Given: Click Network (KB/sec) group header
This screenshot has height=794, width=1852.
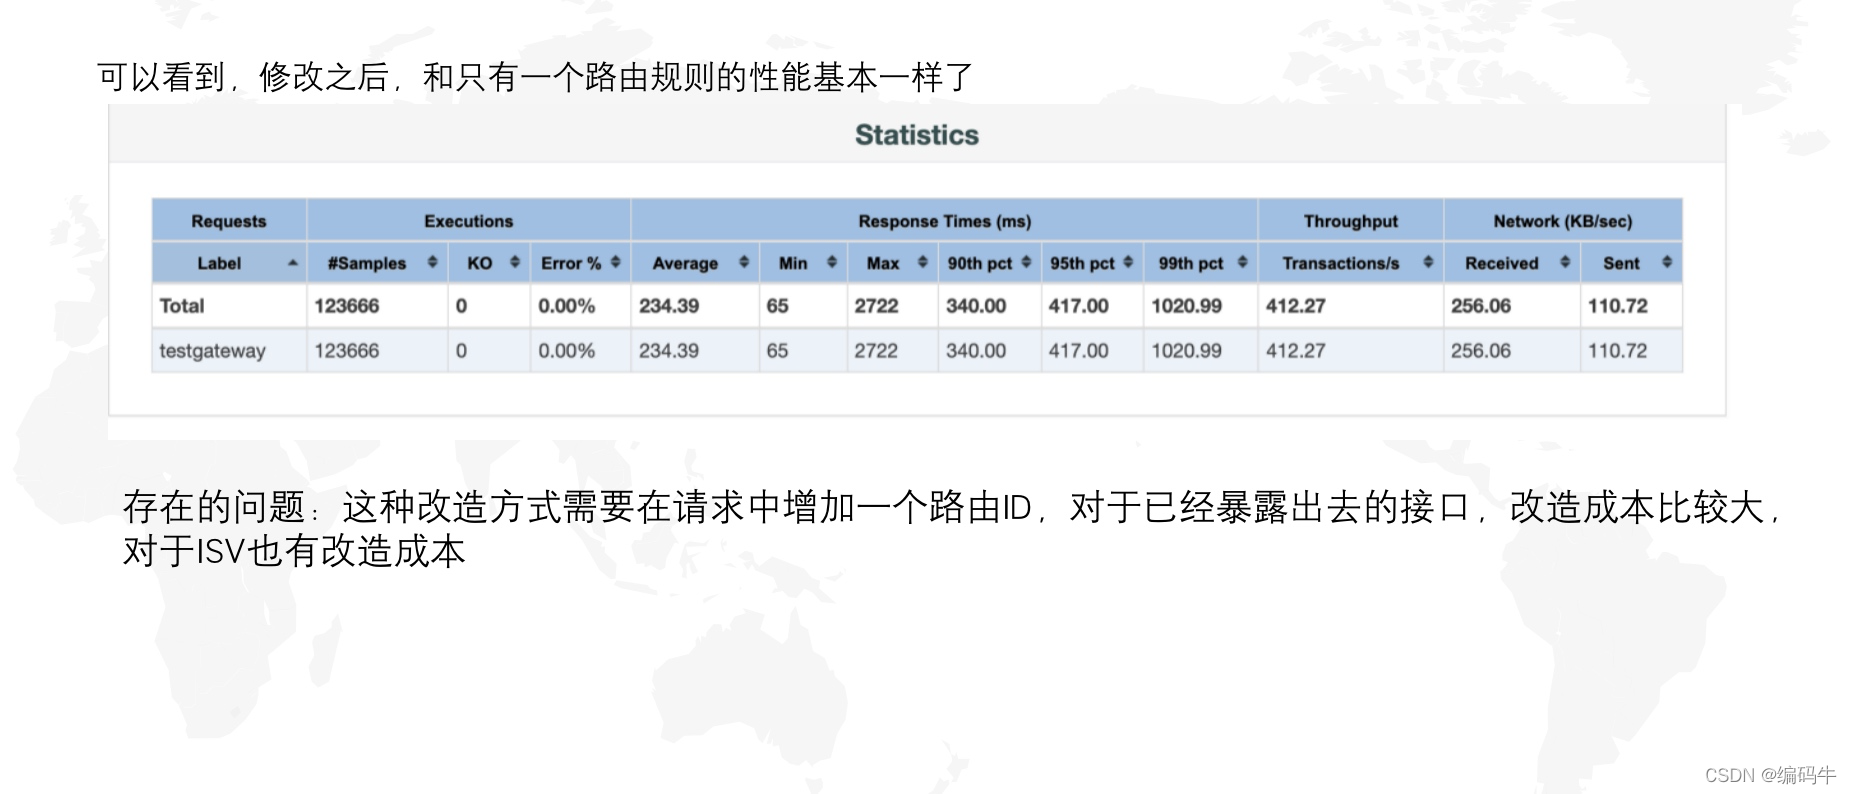Looking at the screenshot, I should 1563,221.
